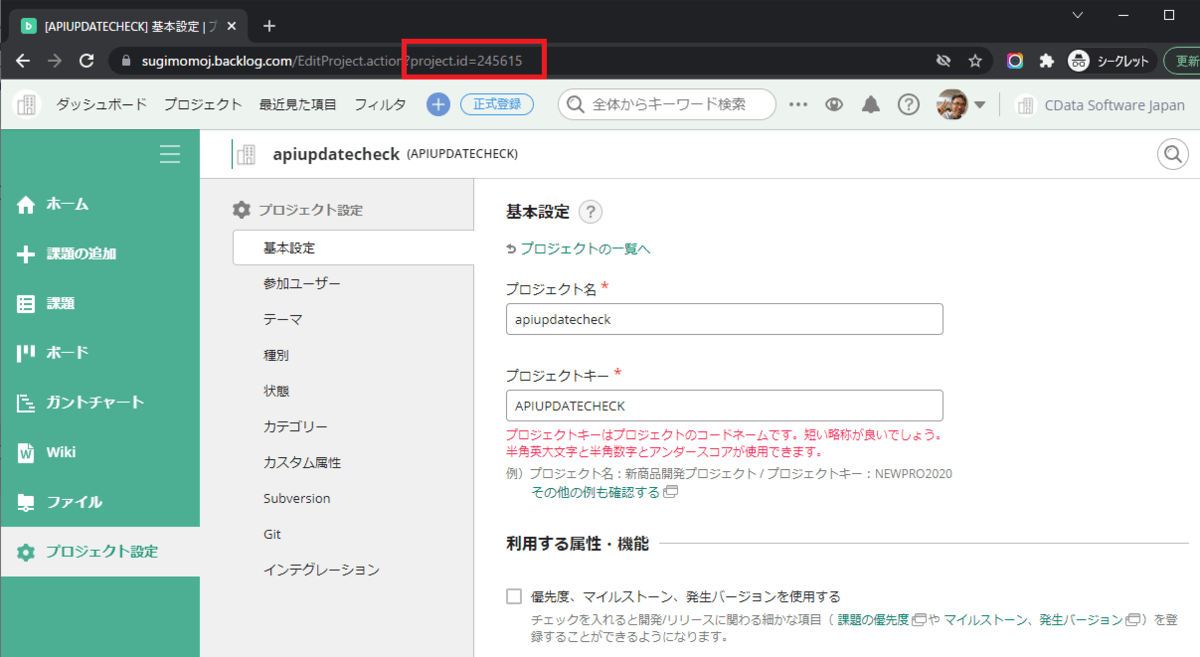The height and width of the screenshot is (657, 1200).
Task: Open a new browser tab
Action: (x=269, y=26)
